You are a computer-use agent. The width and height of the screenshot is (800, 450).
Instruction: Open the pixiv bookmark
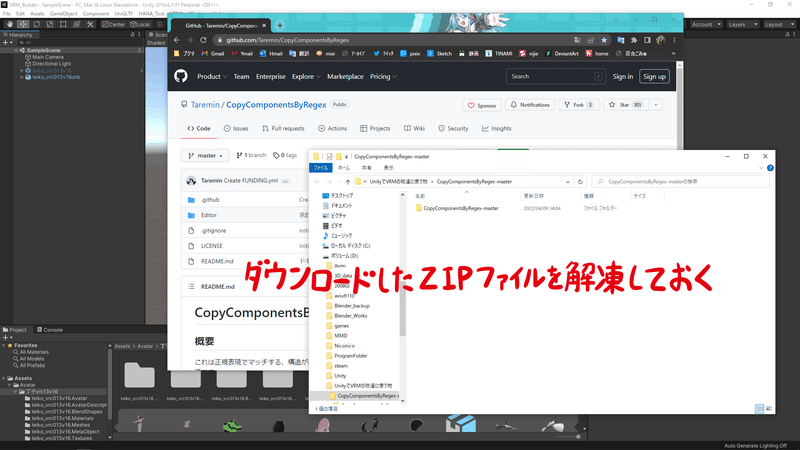pos(410,53)
